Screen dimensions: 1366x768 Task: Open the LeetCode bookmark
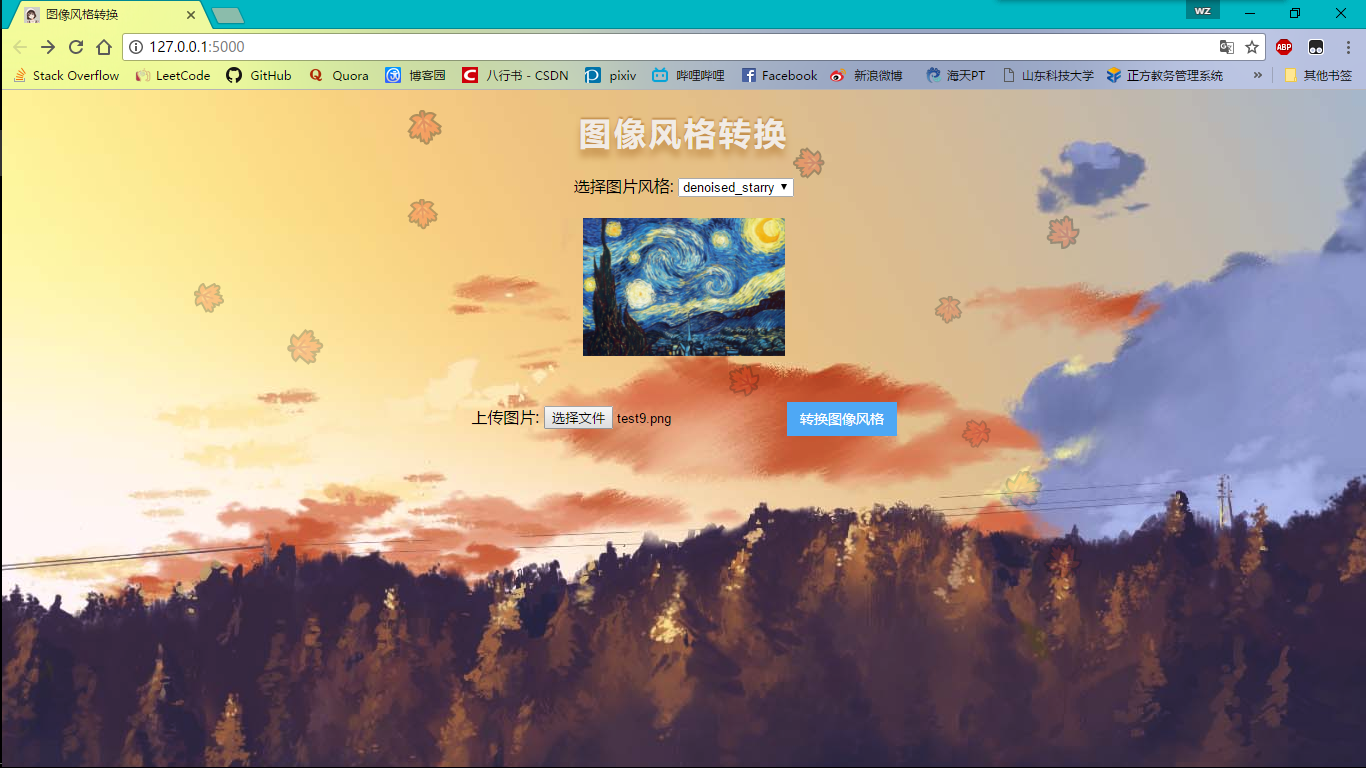tap(173, 75)
